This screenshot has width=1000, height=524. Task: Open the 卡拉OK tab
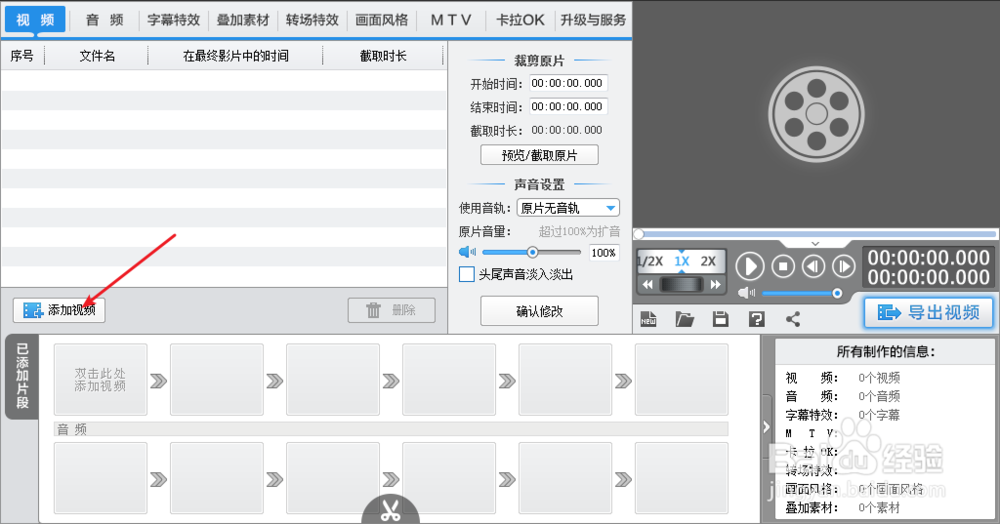click(520, 20)
